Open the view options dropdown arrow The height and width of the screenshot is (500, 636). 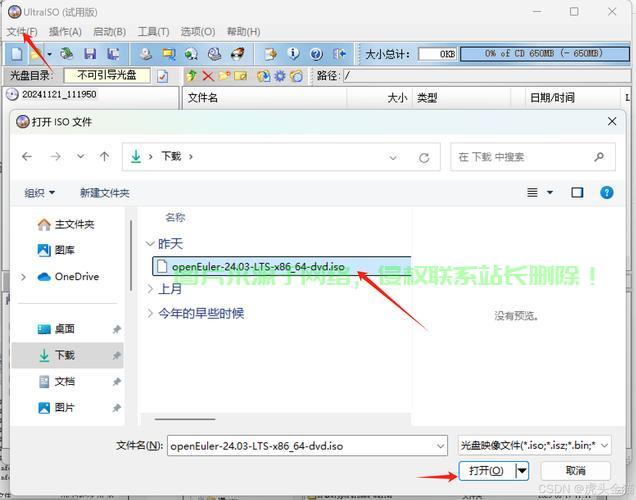point(550,192)
